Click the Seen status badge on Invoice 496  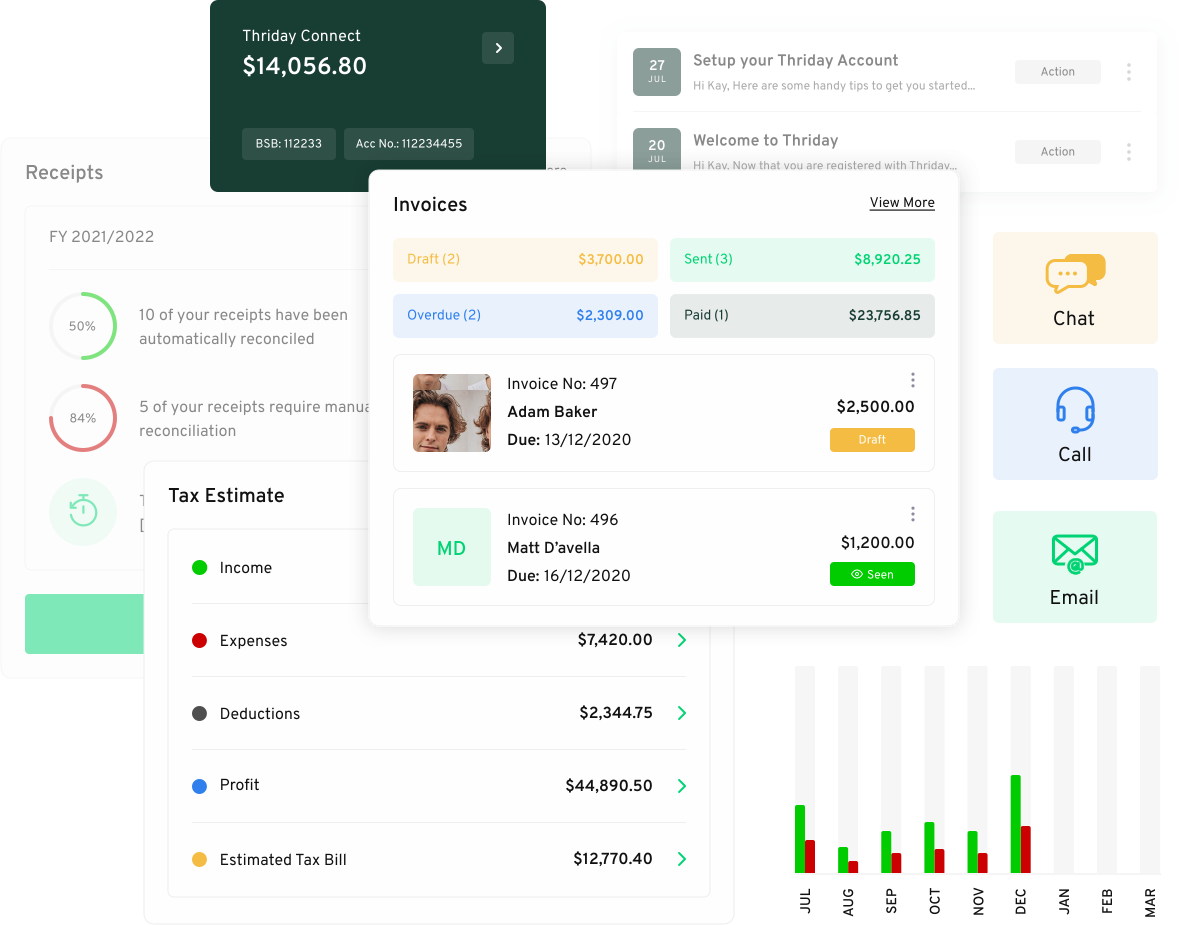pos(872,574)
